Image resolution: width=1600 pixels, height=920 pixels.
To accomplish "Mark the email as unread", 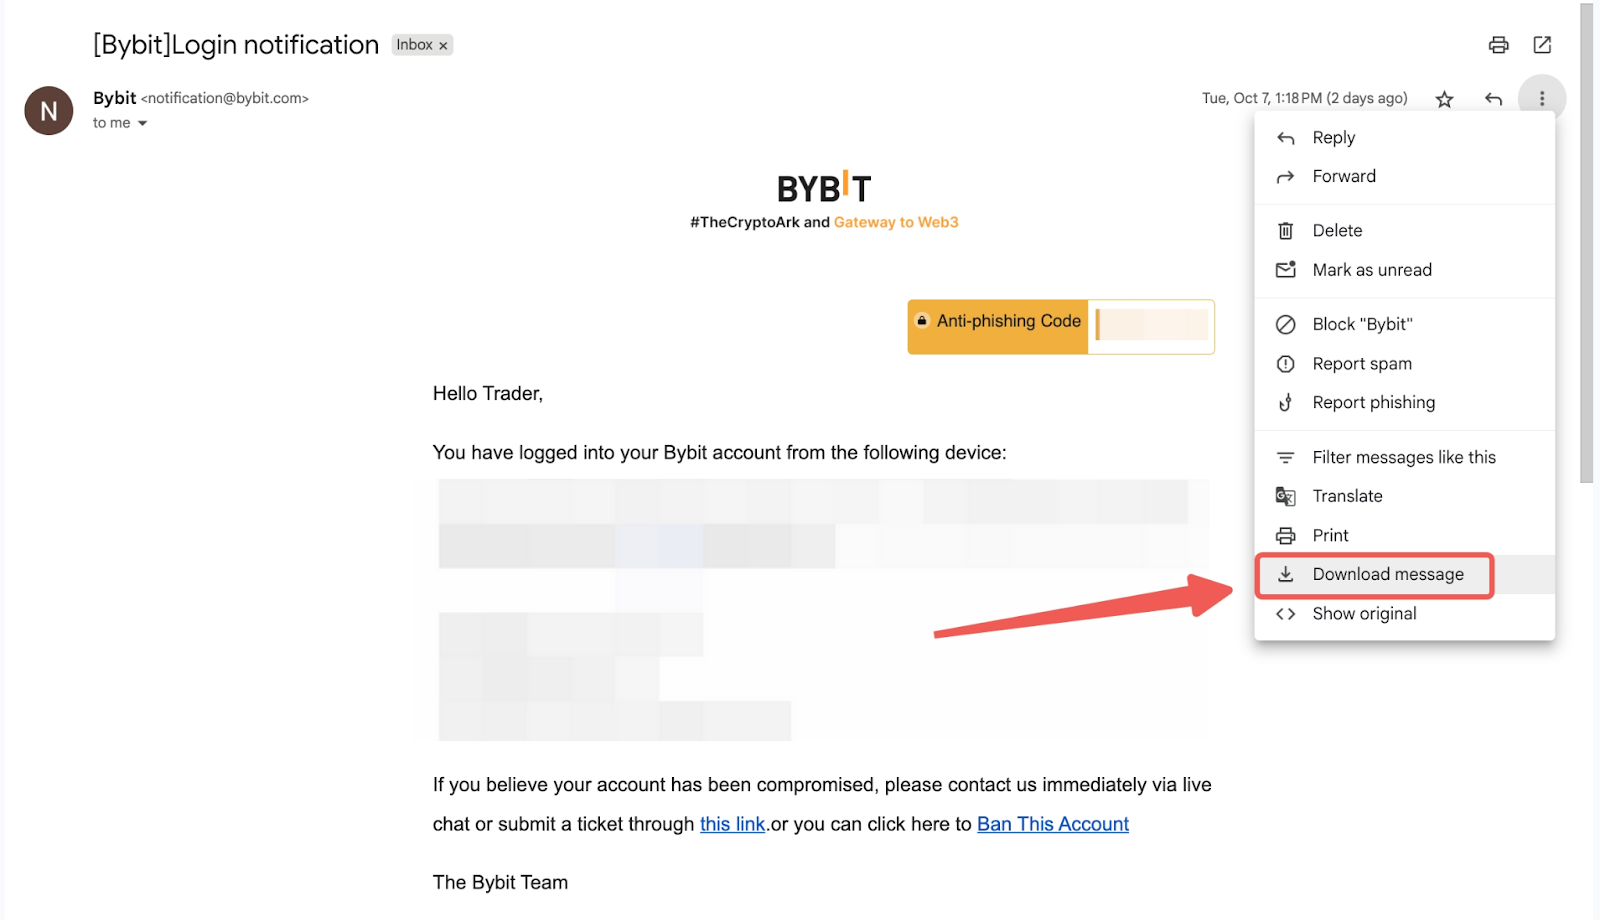I will click(x=1371, y=270).
